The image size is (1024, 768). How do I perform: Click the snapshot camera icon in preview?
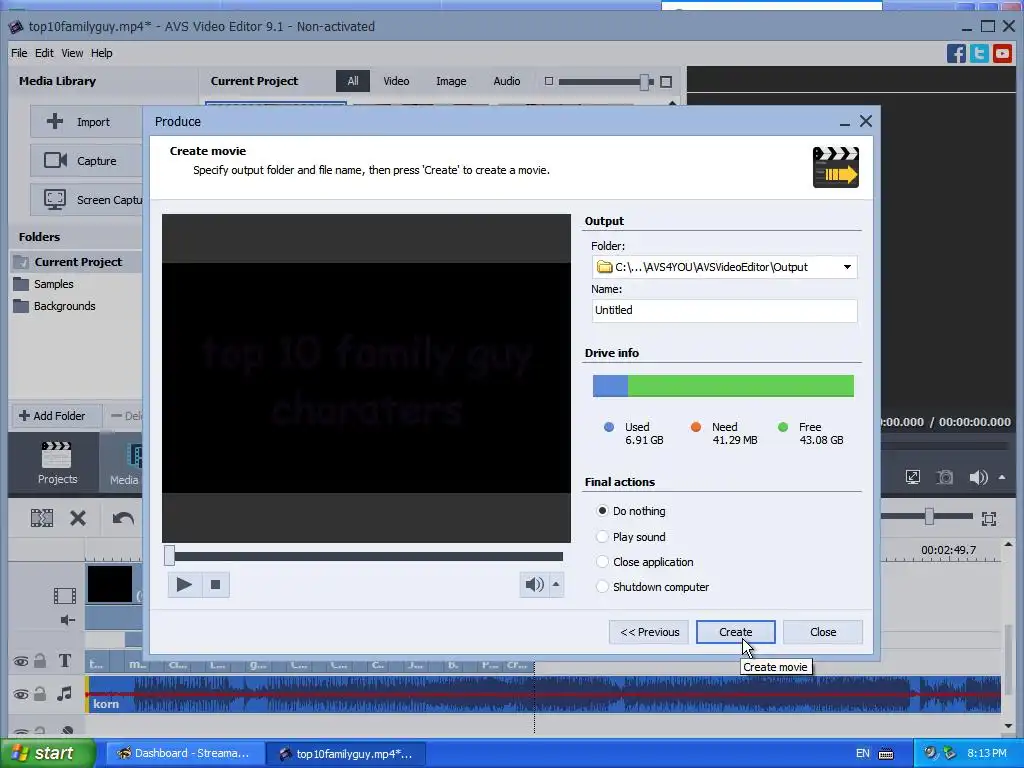[x=944, y=477]
